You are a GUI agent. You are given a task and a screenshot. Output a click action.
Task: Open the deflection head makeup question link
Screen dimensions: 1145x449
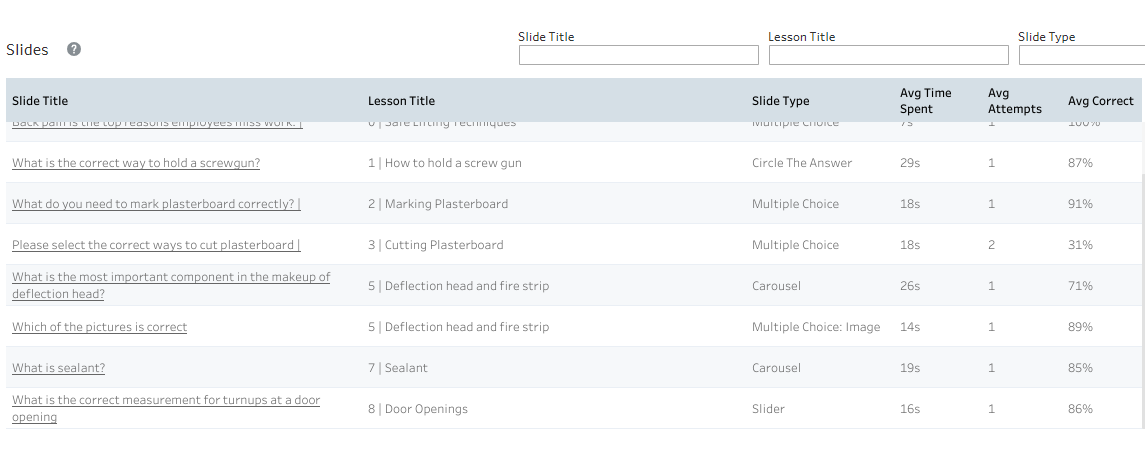click(x=171, y=285)
